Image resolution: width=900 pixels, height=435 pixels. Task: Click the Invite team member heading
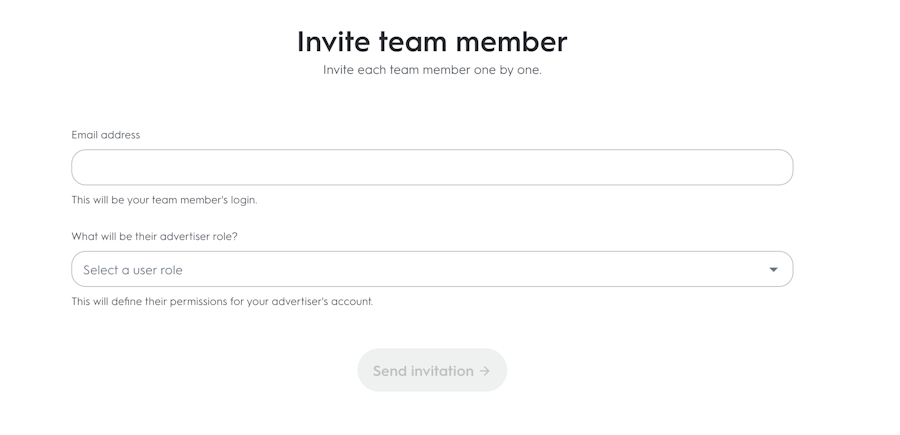pyautogui.click(x=432, y=41)
